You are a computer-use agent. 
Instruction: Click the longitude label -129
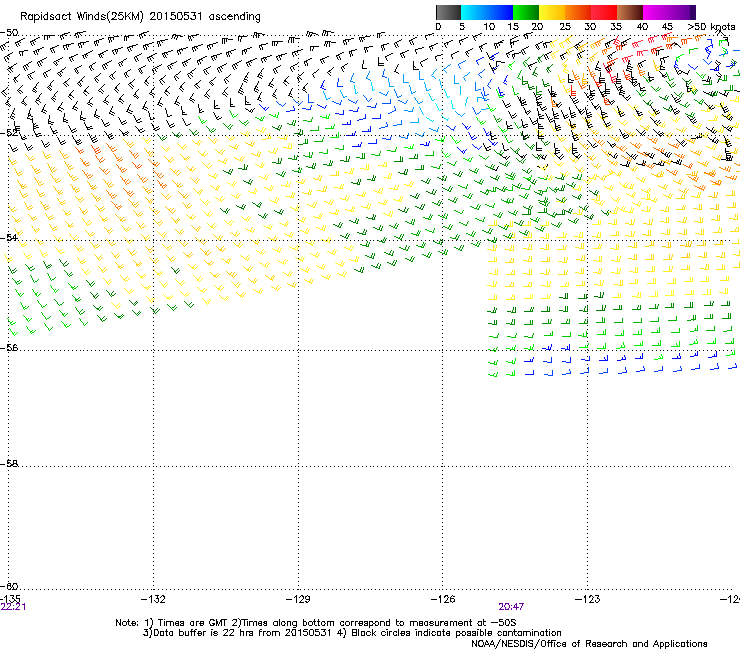click(298, 599)
